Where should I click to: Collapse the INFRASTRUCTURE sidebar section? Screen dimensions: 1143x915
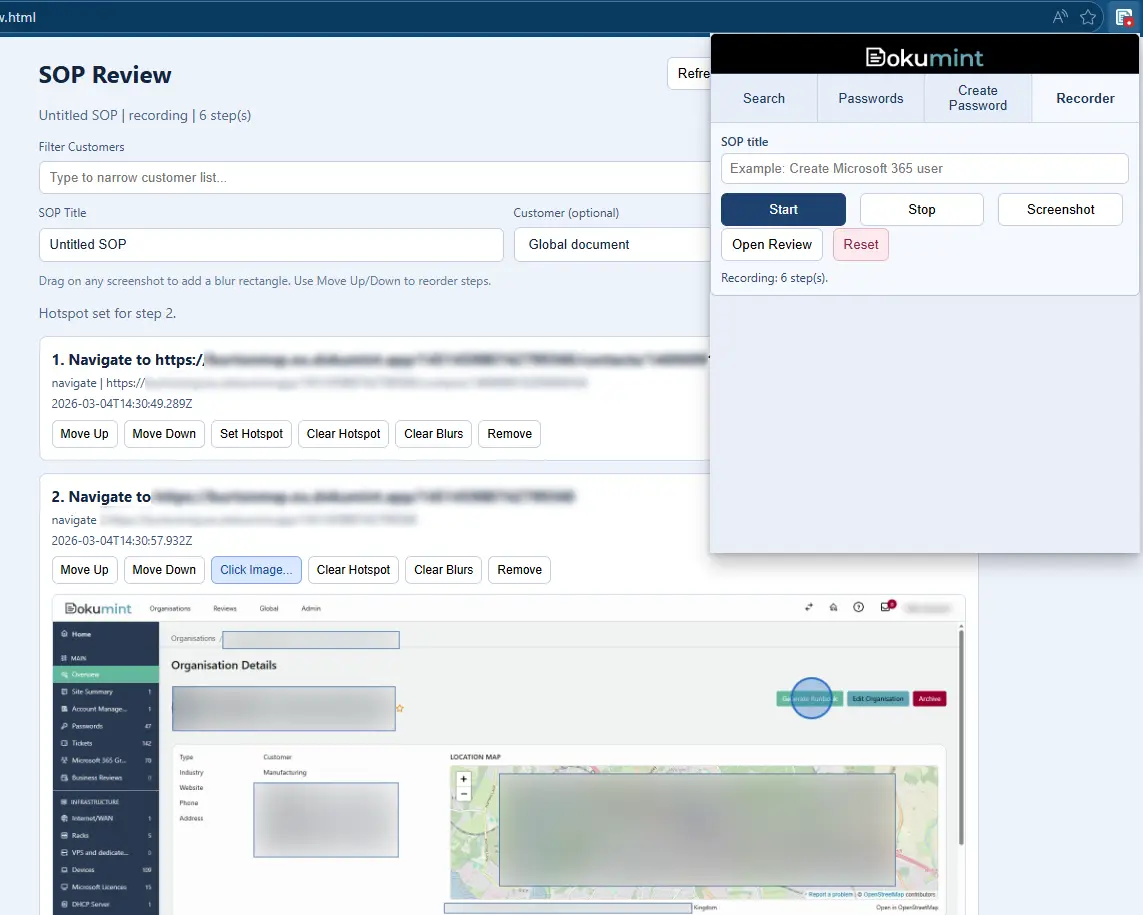[96, 802]
